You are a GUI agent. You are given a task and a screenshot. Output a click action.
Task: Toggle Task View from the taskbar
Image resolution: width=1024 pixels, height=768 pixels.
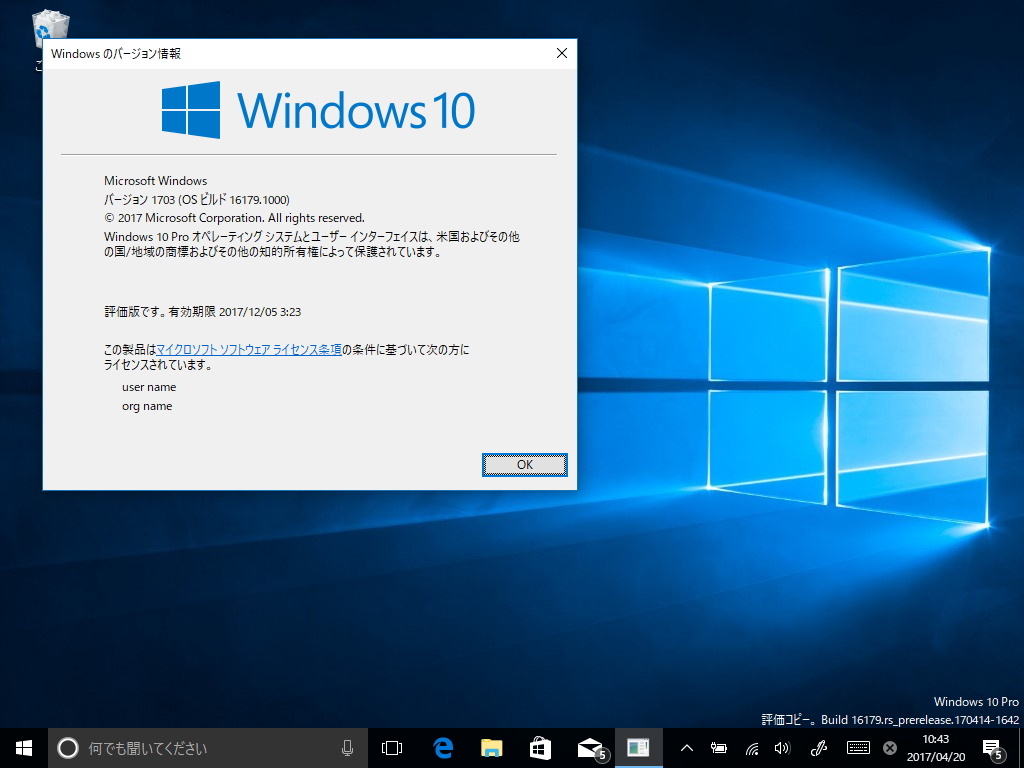tap(390, 747)
